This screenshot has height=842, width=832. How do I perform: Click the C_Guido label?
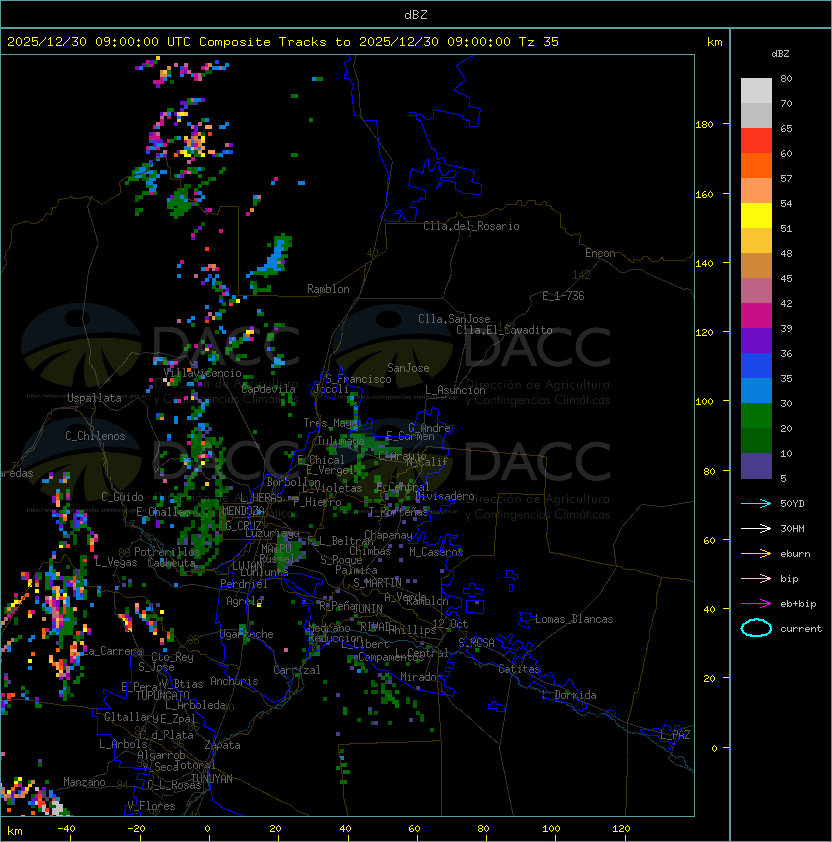[x=122, y=497]
